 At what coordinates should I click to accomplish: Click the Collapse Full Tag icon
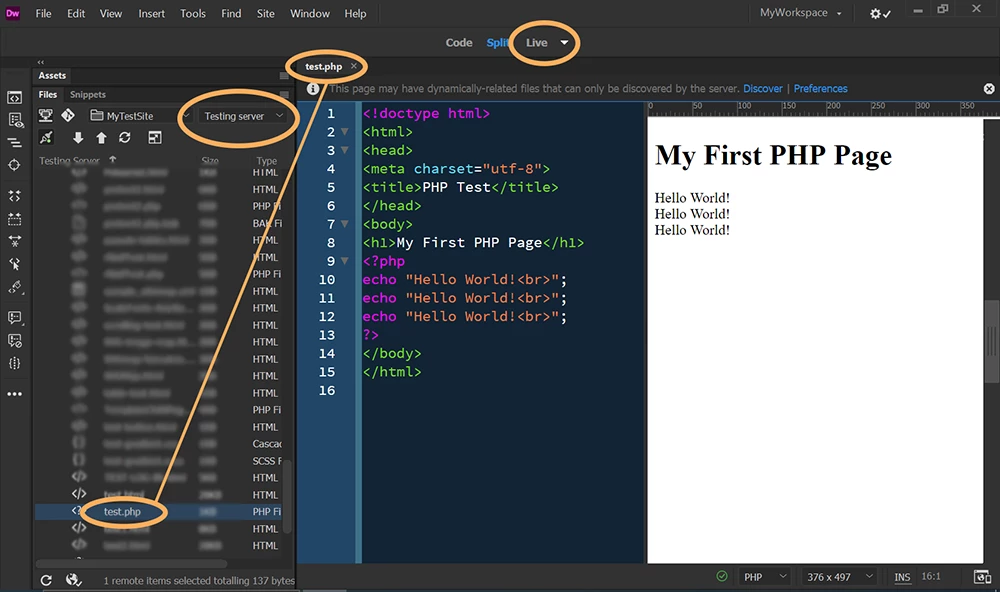pos(15,195)
